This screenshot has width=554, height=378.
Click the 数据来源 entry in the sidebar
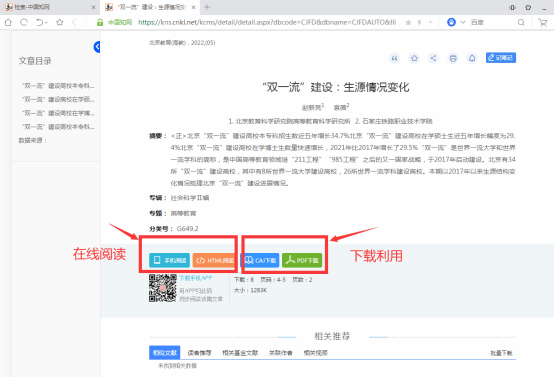point(33,140)
